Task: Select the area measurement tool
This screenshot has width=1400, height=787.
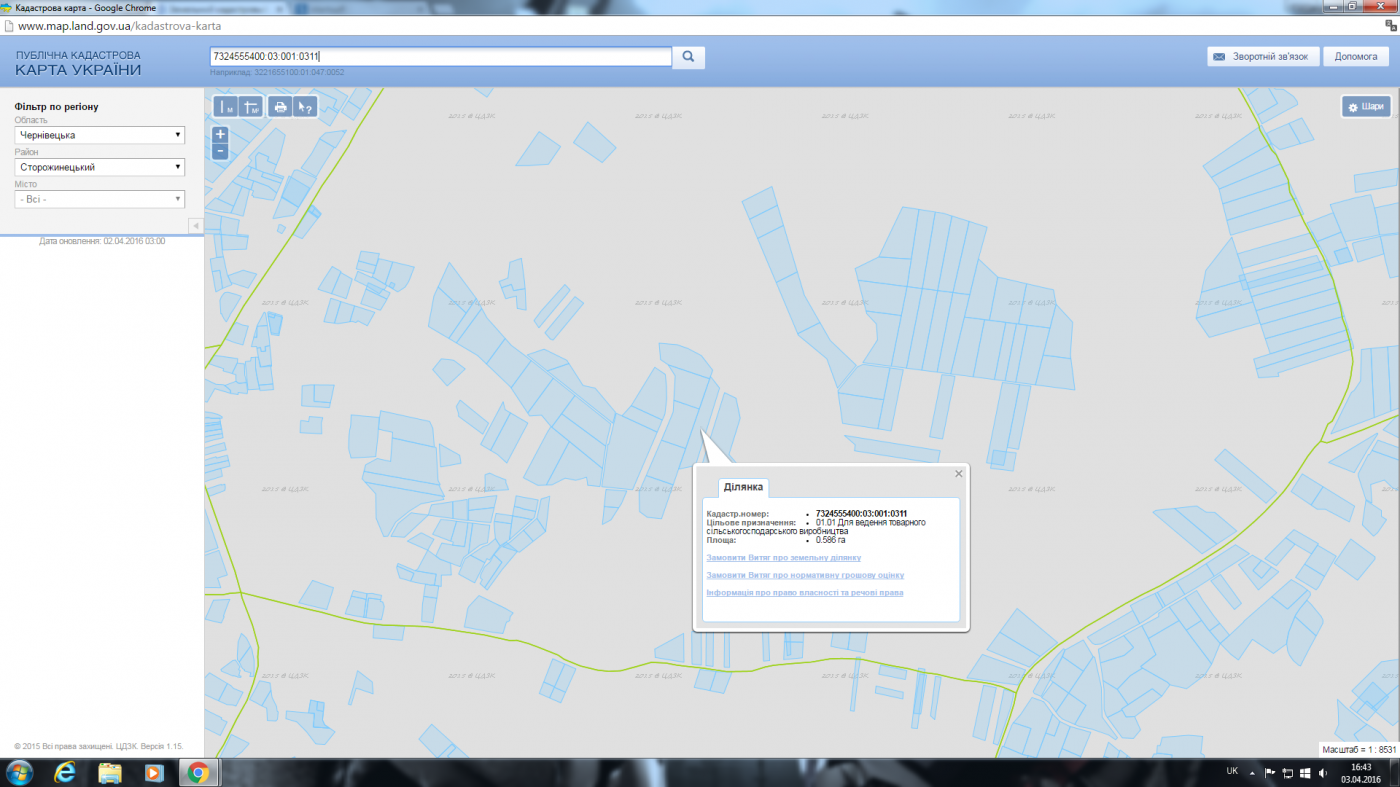Action: tap(251, 107)
